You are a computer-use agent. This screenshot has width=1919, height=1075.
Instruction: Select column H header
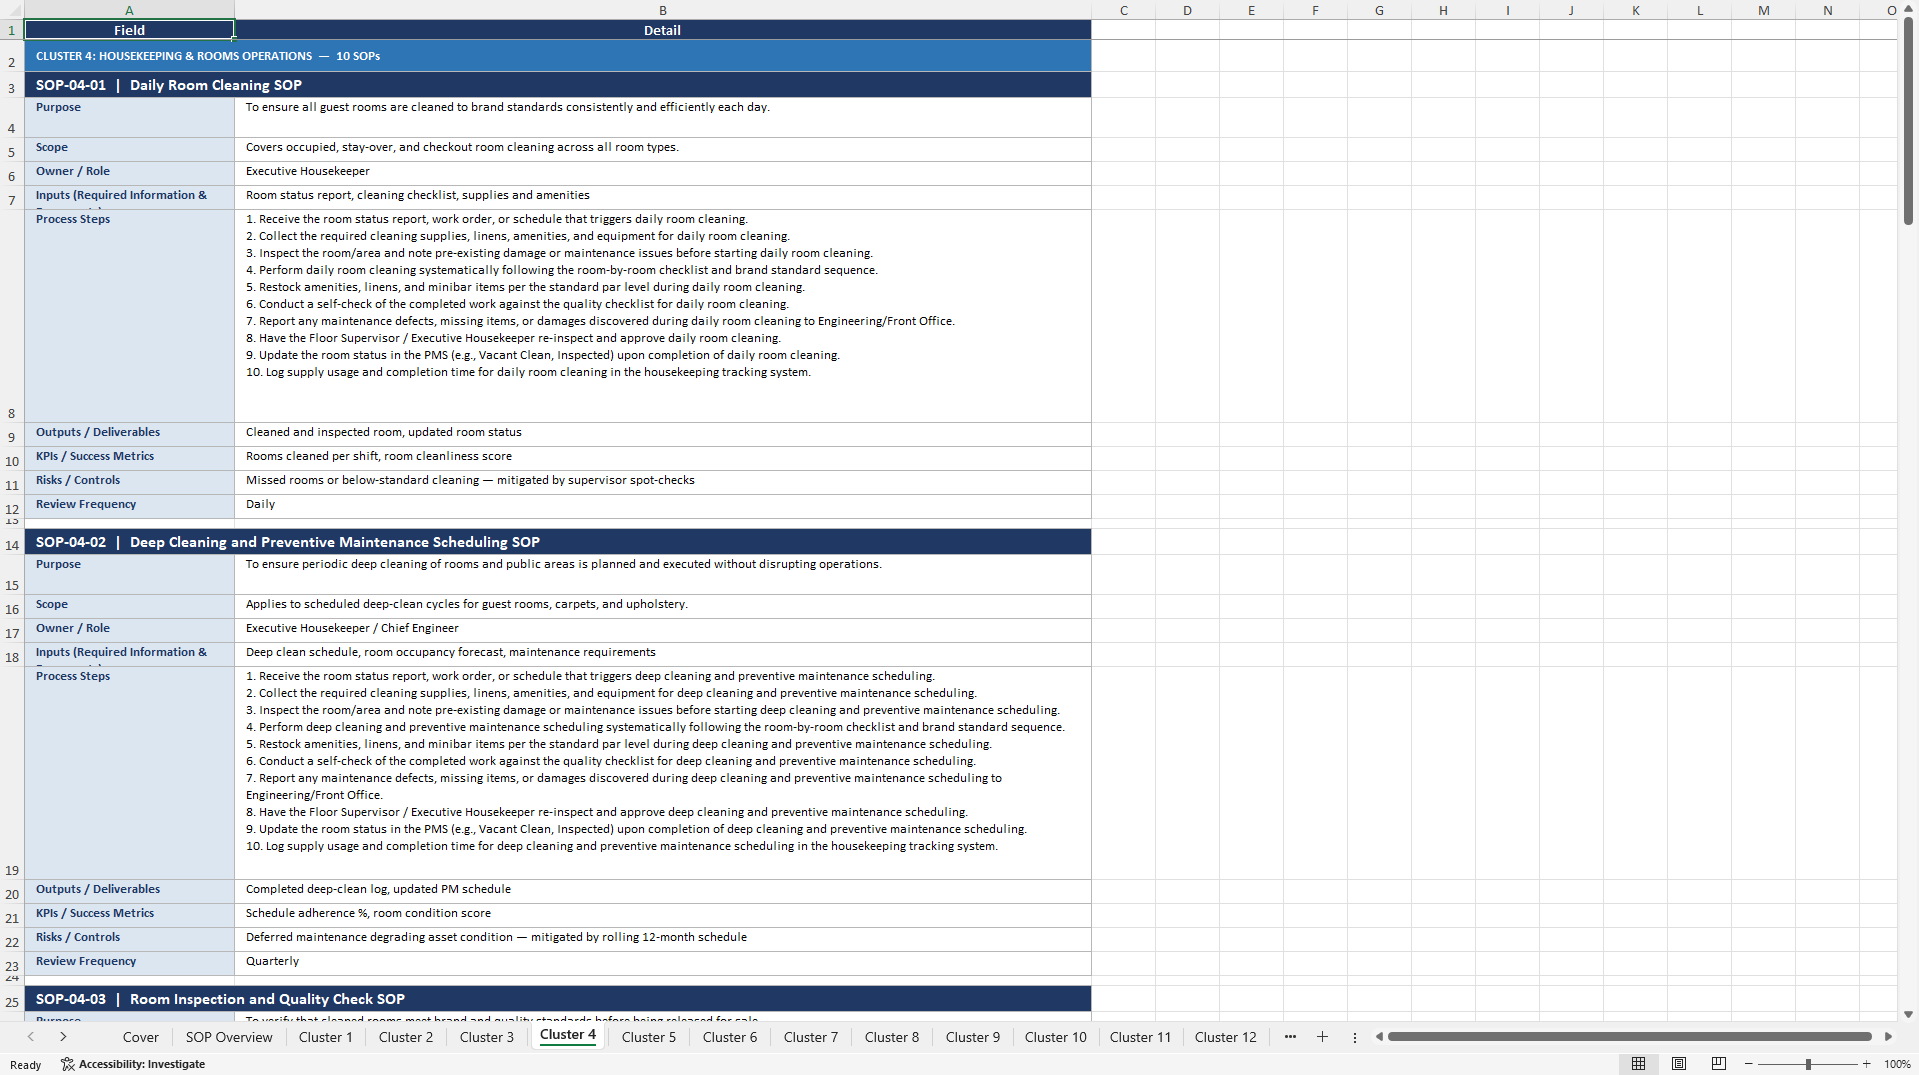[1443, 10]
